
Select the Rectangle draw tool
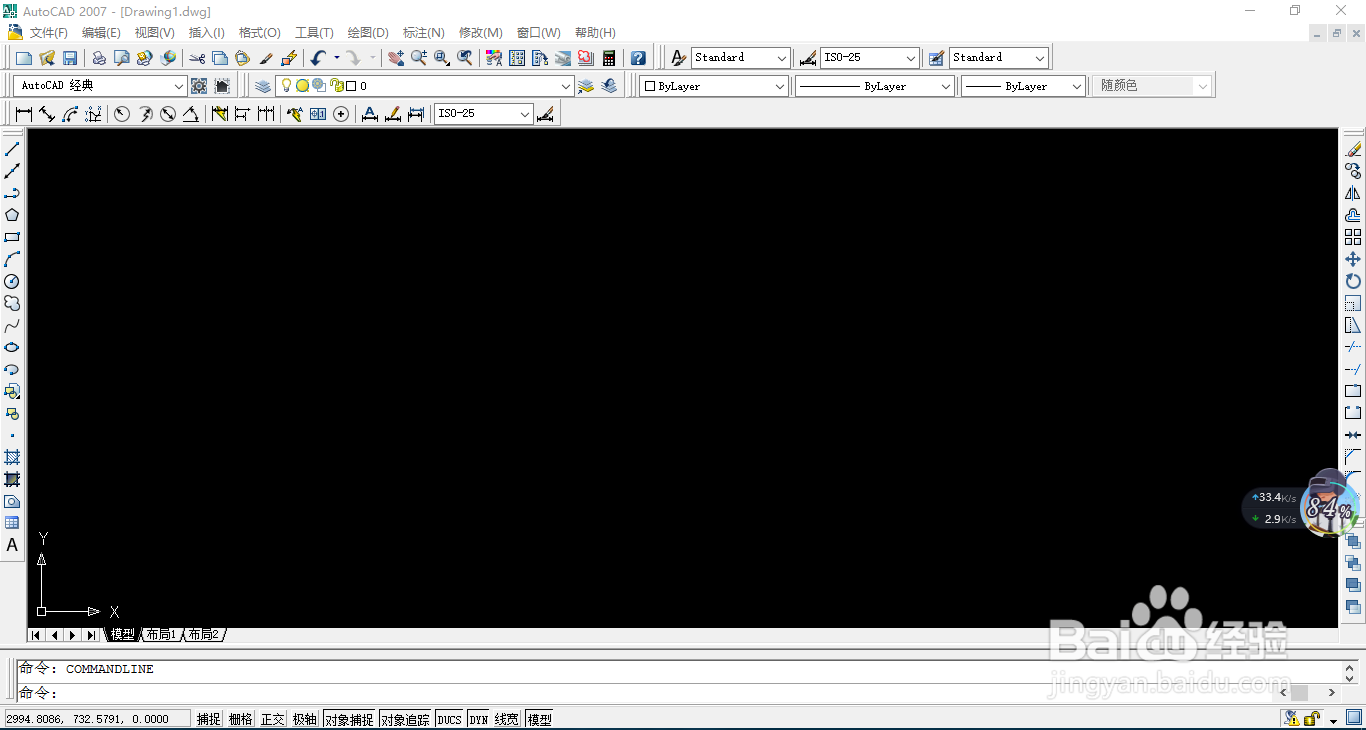click(12, 237)
